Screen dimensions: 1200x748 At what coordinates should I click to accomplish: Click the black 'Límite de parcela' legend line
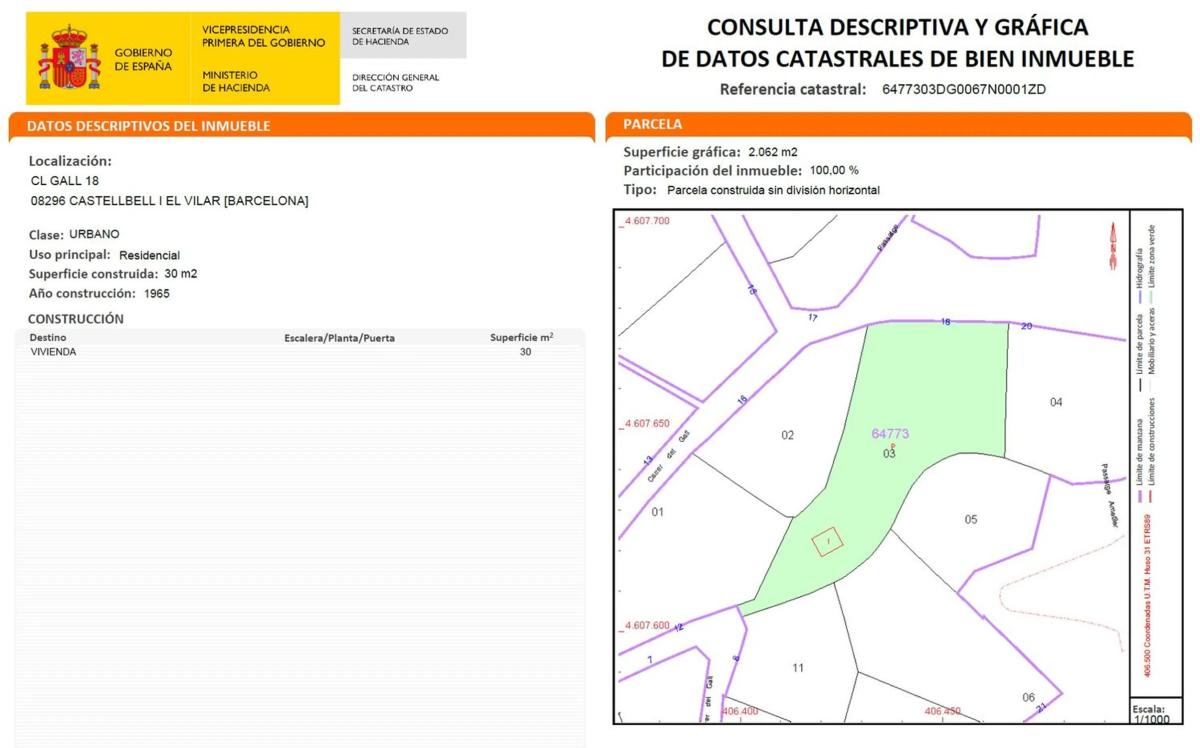click(1139, 362)
